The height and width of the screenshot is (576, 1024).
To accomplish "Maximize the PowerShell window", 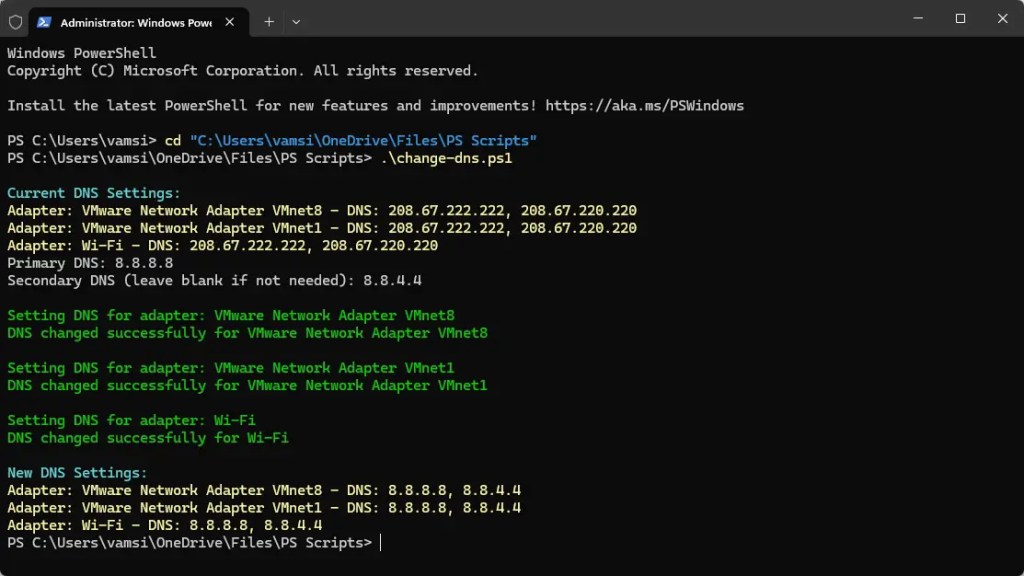I will coord(959,18).
